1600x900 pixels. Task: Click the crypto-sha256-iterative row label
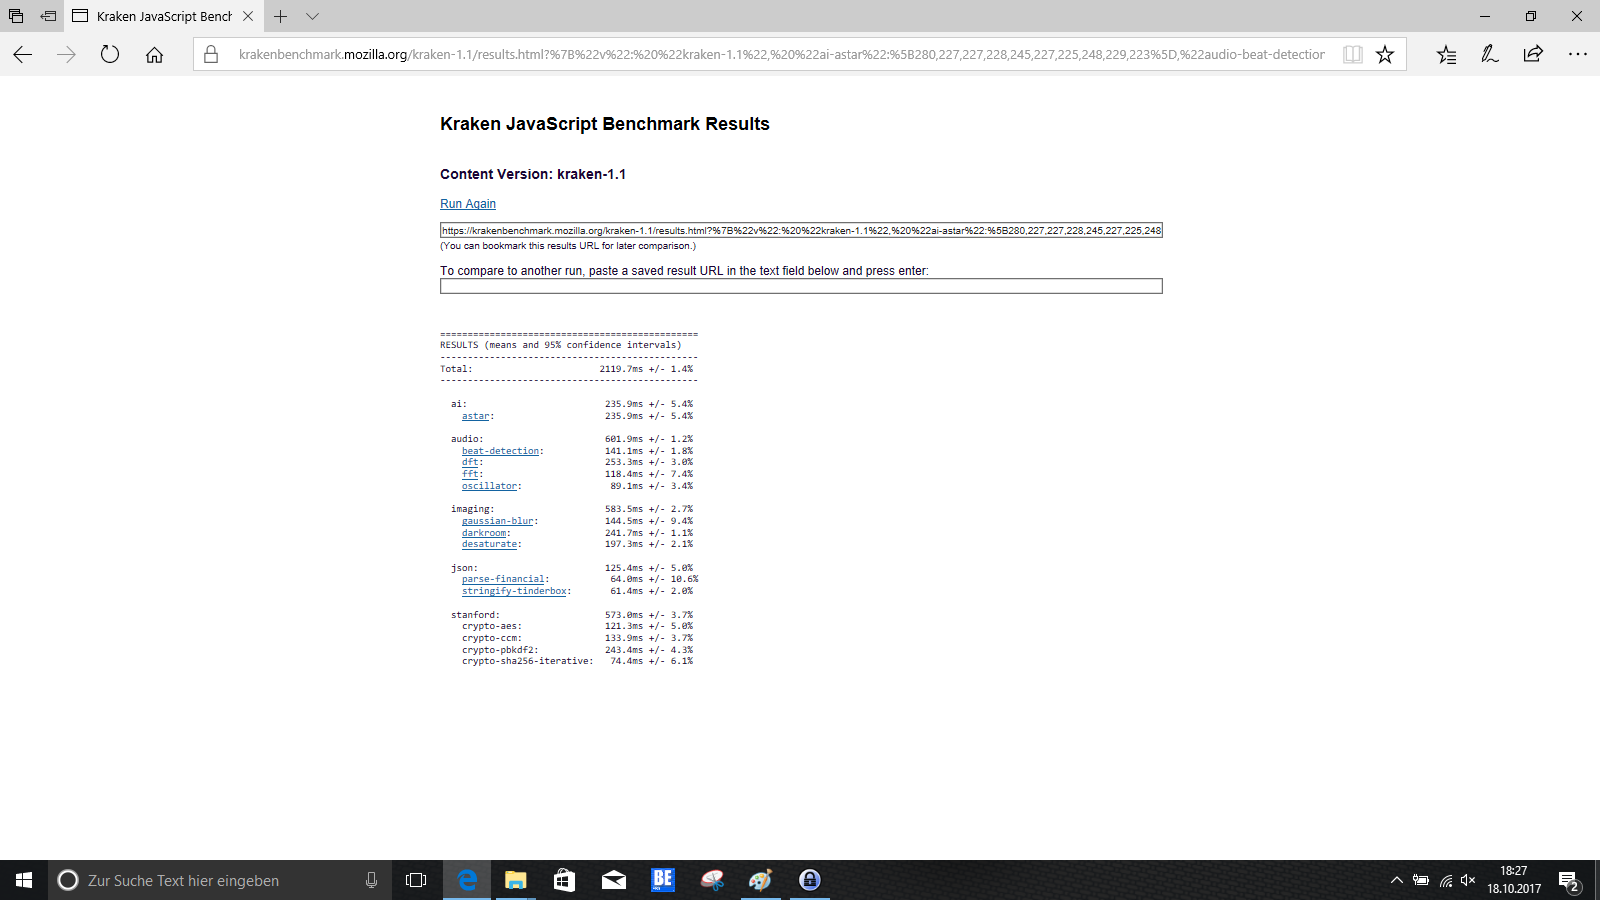coord(527,661)
